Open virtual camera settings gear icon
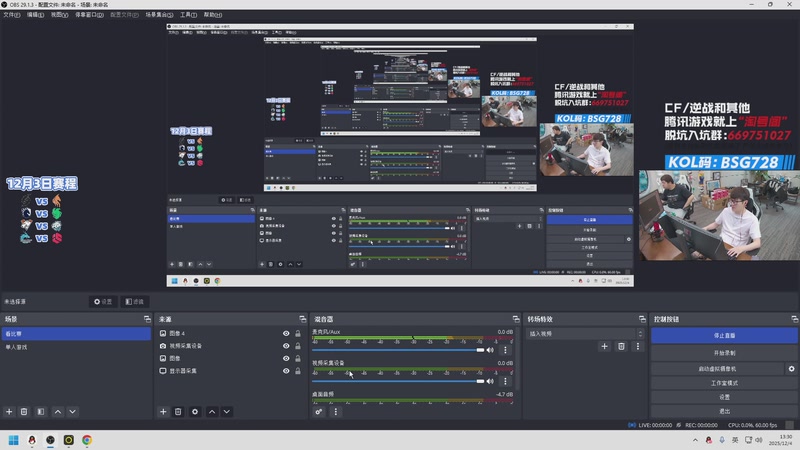This screenshot has width=800, height=450. pos(791,368)
